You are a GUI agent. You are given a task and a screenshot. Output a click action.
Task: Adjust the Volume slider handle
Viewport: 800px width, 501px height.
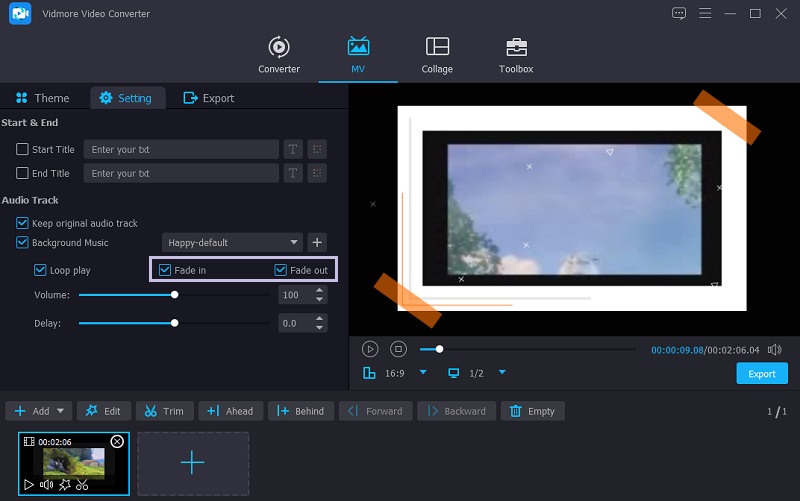175,295
